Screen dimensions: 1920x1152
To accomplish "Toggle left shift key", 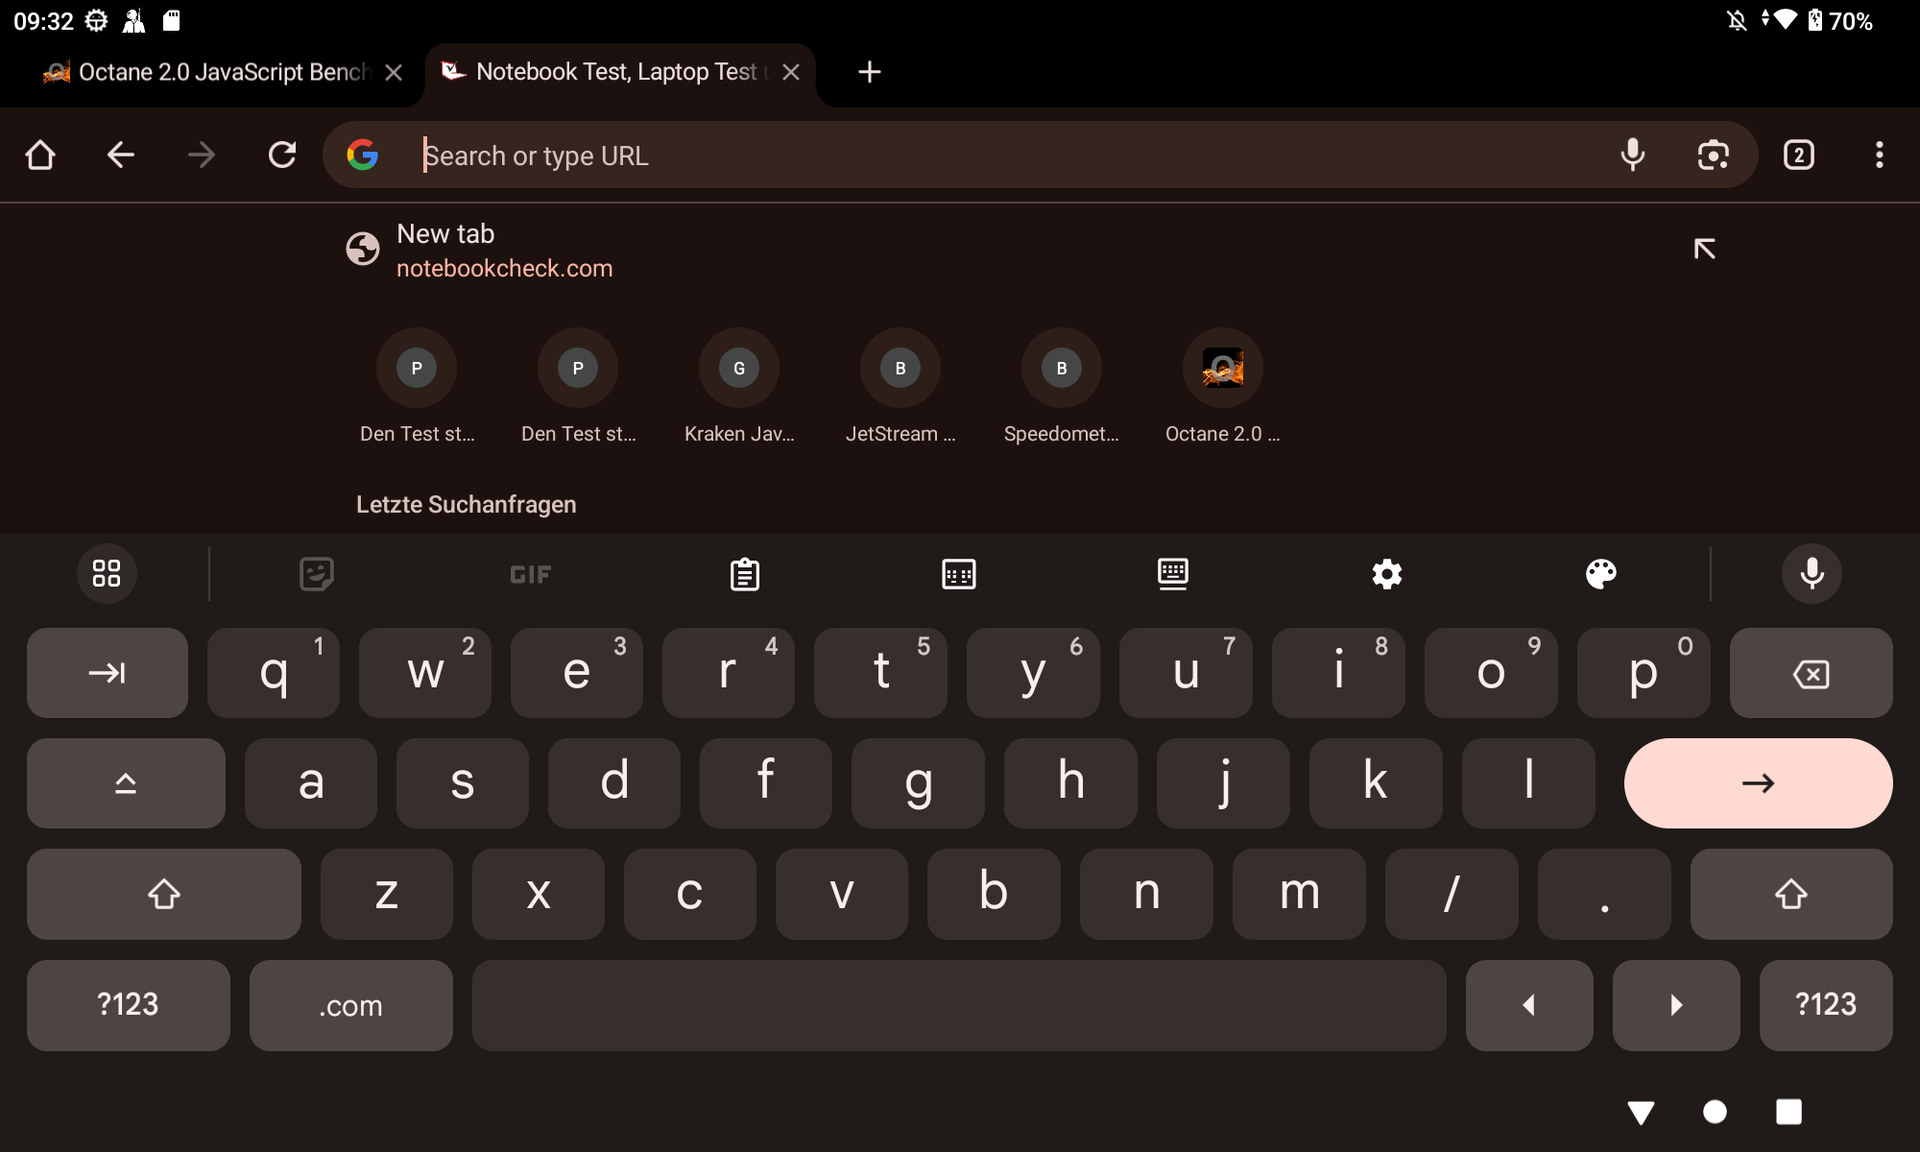I will pos(163,894).
